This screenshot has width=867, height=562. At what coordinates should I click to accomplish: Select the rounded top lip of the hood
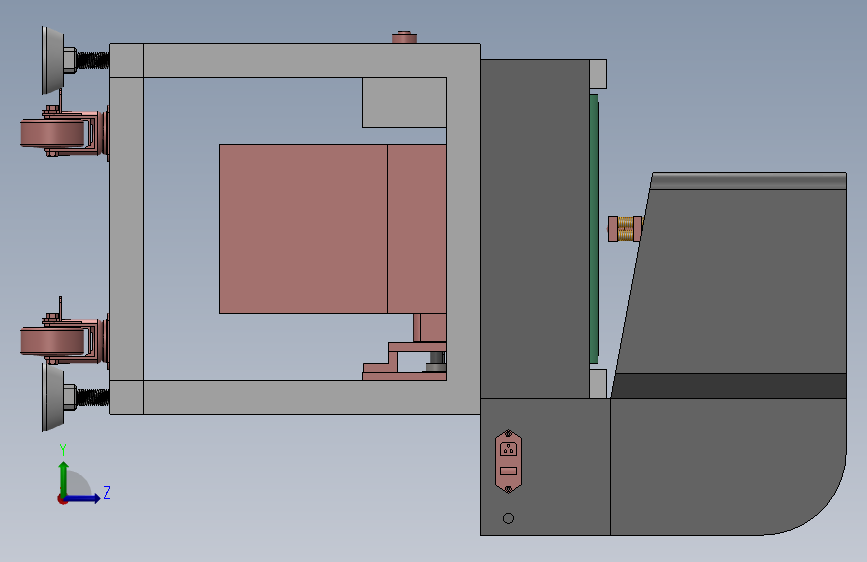[749, 181]
